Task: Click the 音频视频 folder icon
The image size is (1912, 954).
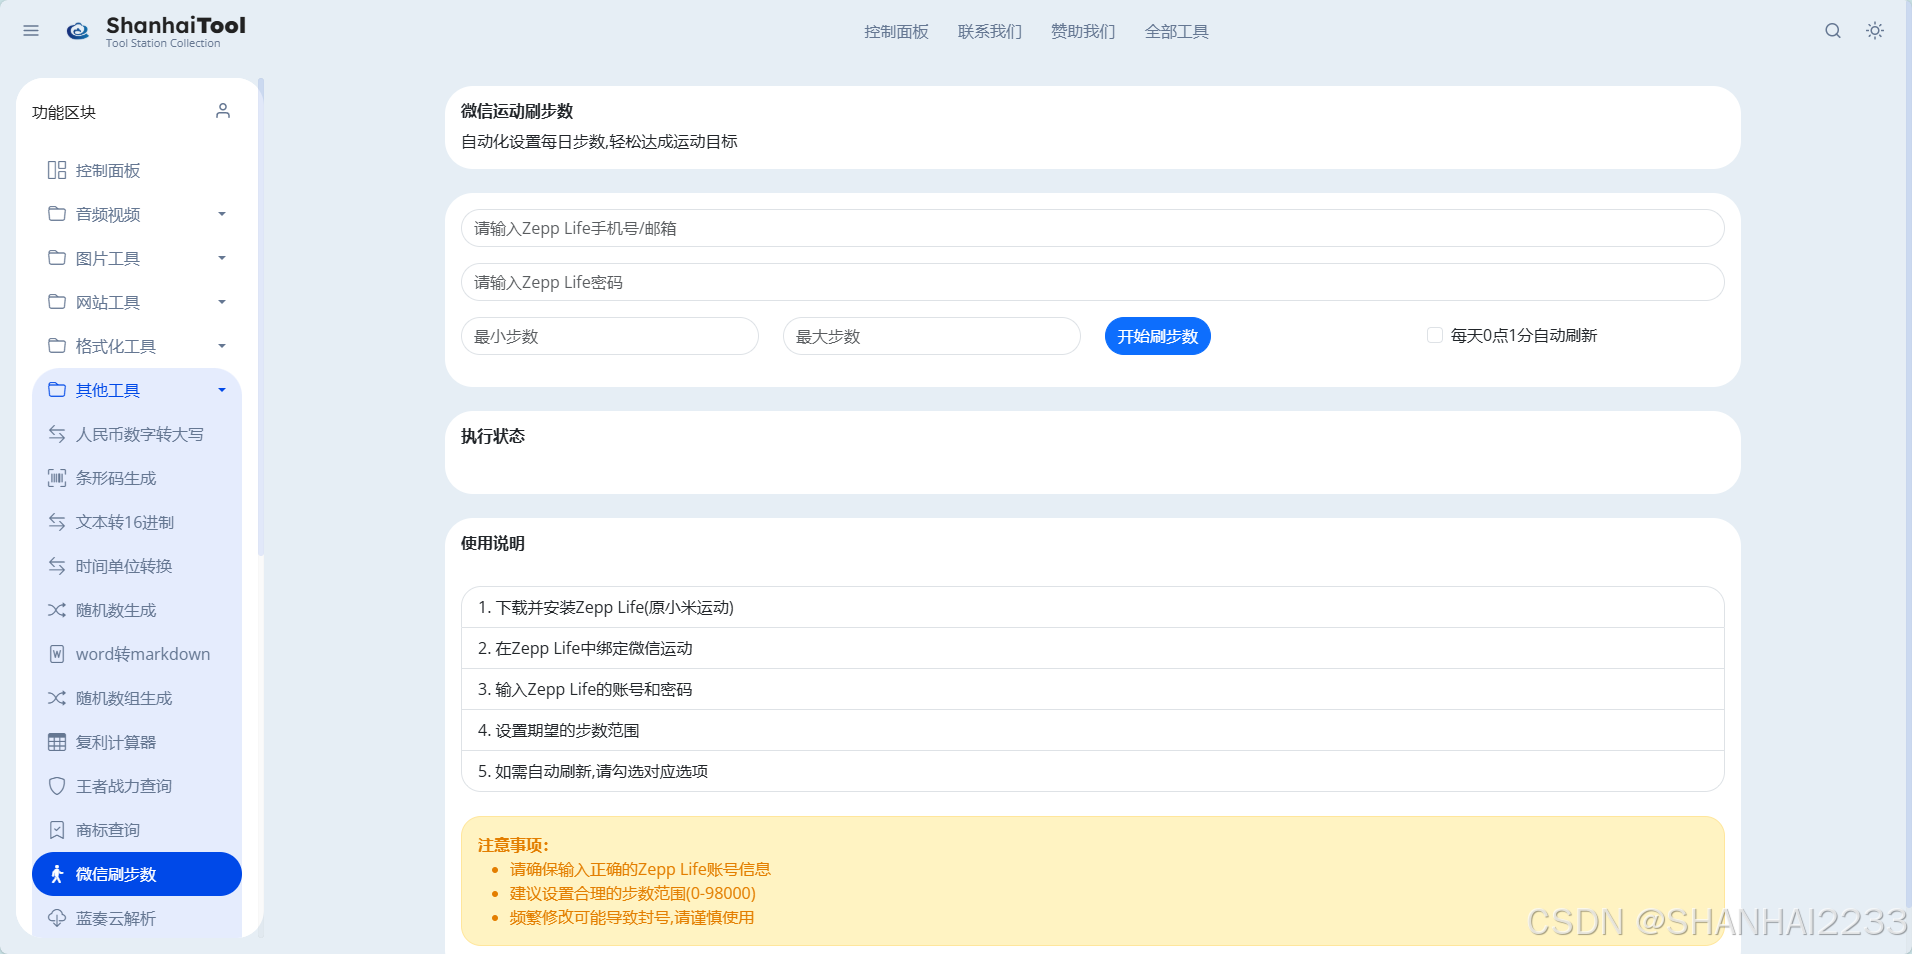Action: click(x=57, y=214)
